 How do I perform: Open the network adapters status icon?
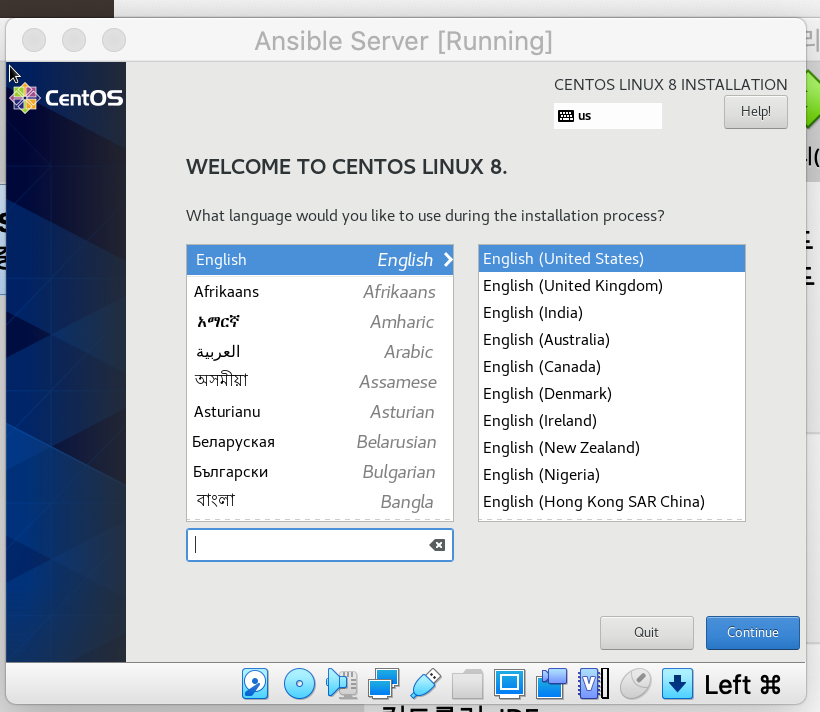pos(383,683)
